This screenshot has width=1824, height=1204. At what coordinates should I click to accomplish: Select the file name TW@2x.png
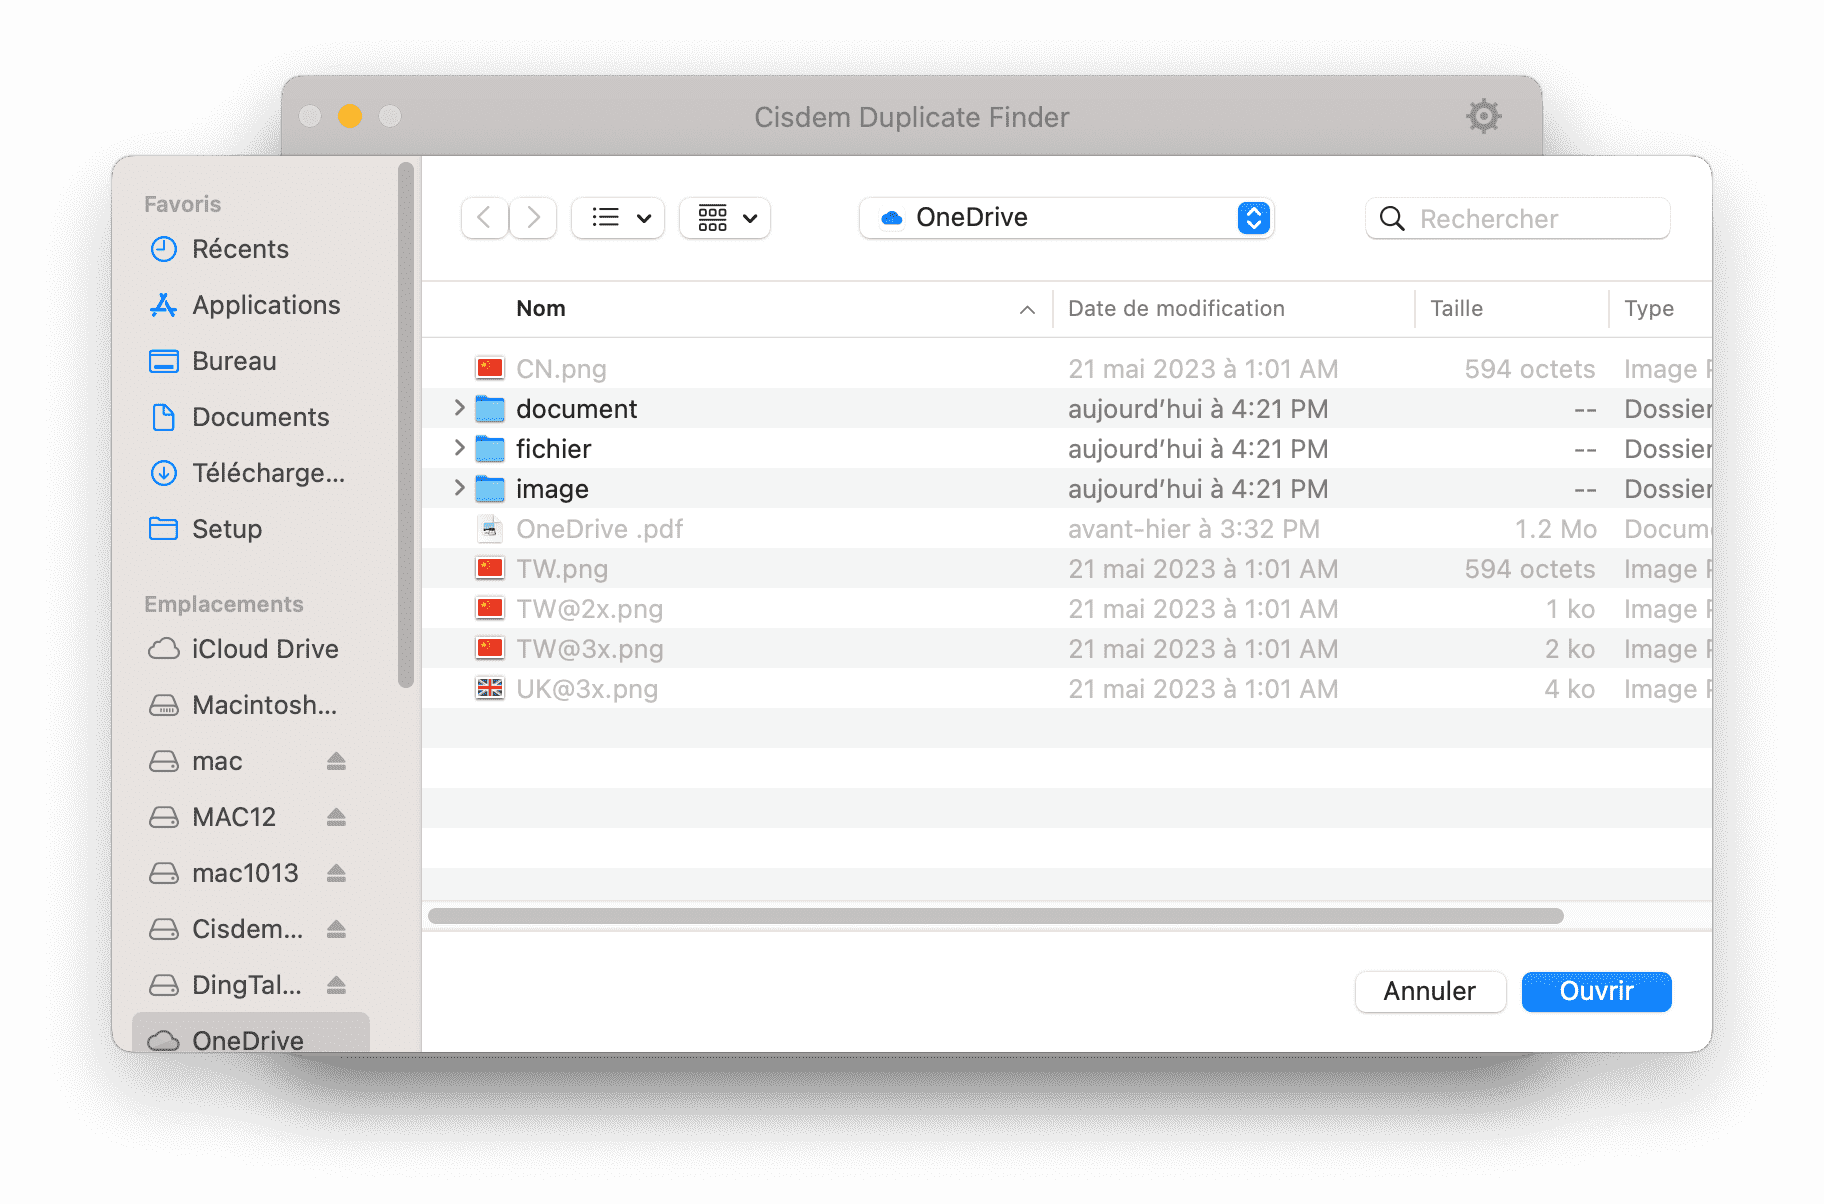pyautogui.click(x=589, y=609)
